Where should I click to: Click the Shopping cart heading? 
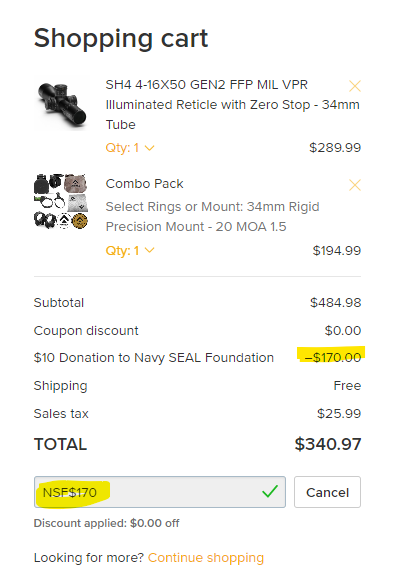tap(121, 38)
